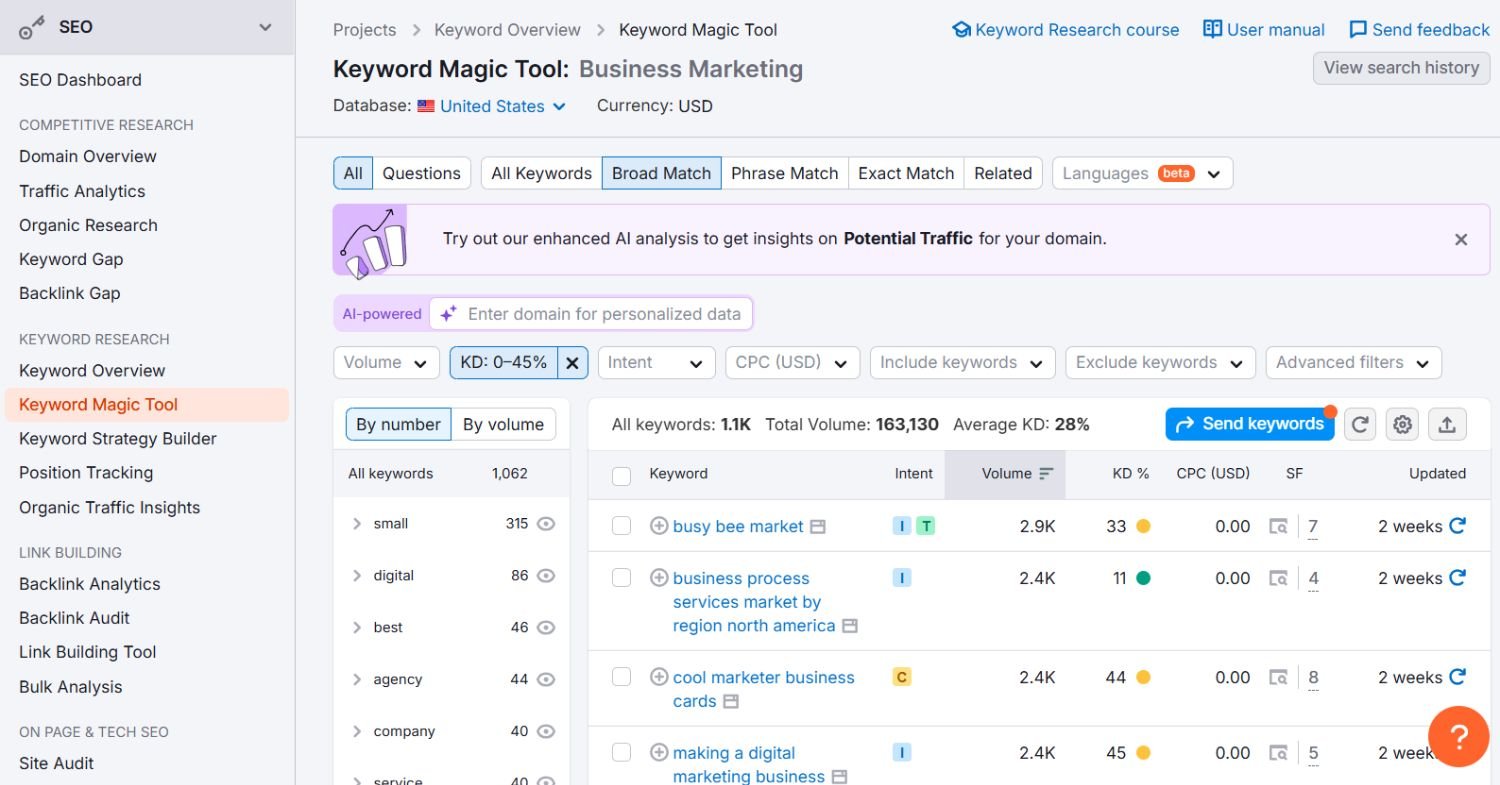
Task: Open the User manual link
Action: [x=1264, y=30]
